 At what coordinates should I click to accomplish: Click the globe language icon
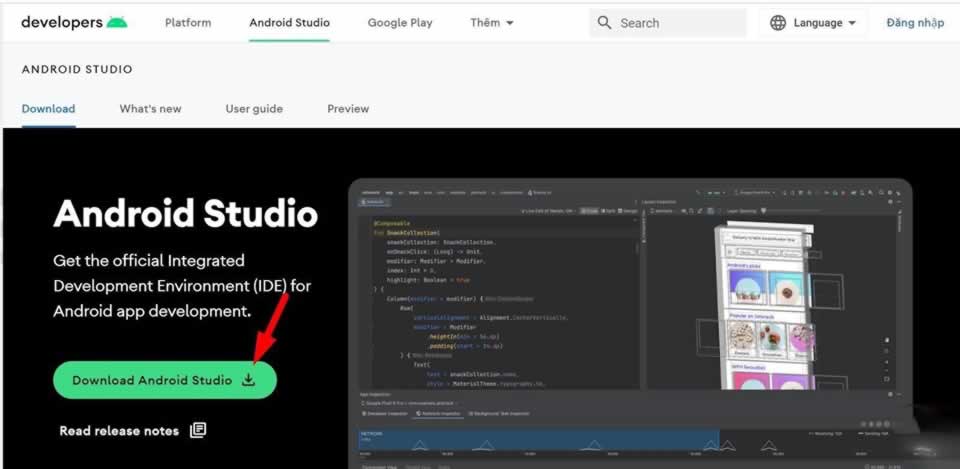pos(778,23)
